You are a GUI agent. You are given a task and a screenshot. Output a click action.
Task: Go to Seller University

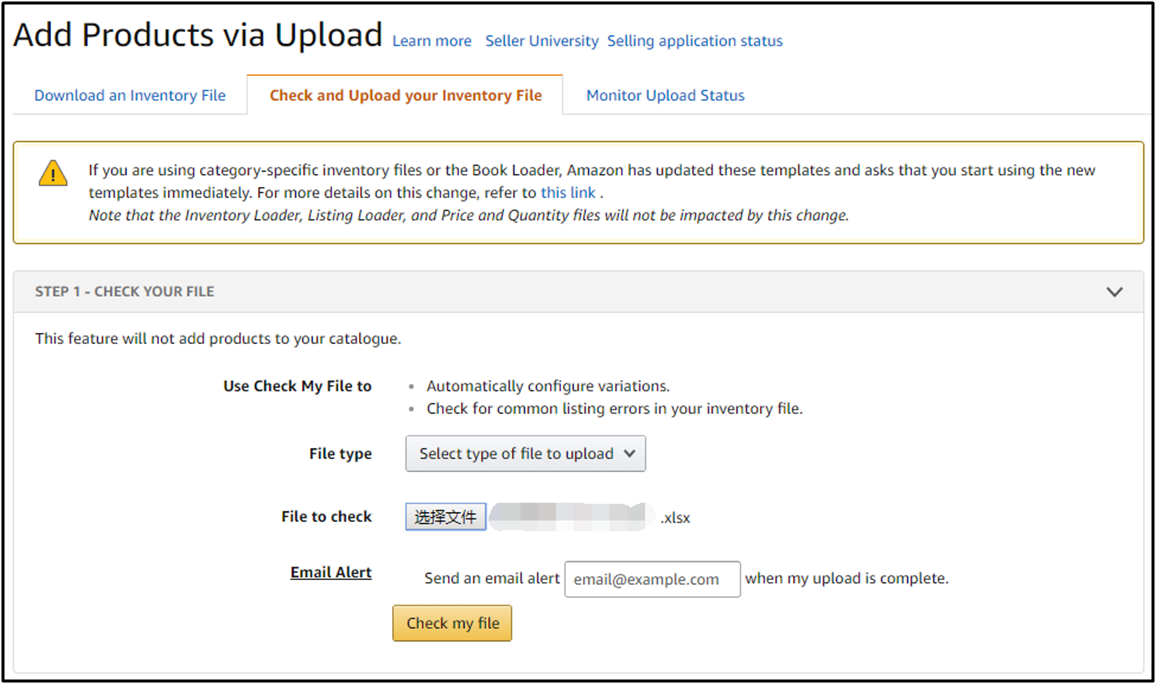(x=541, y=41)
